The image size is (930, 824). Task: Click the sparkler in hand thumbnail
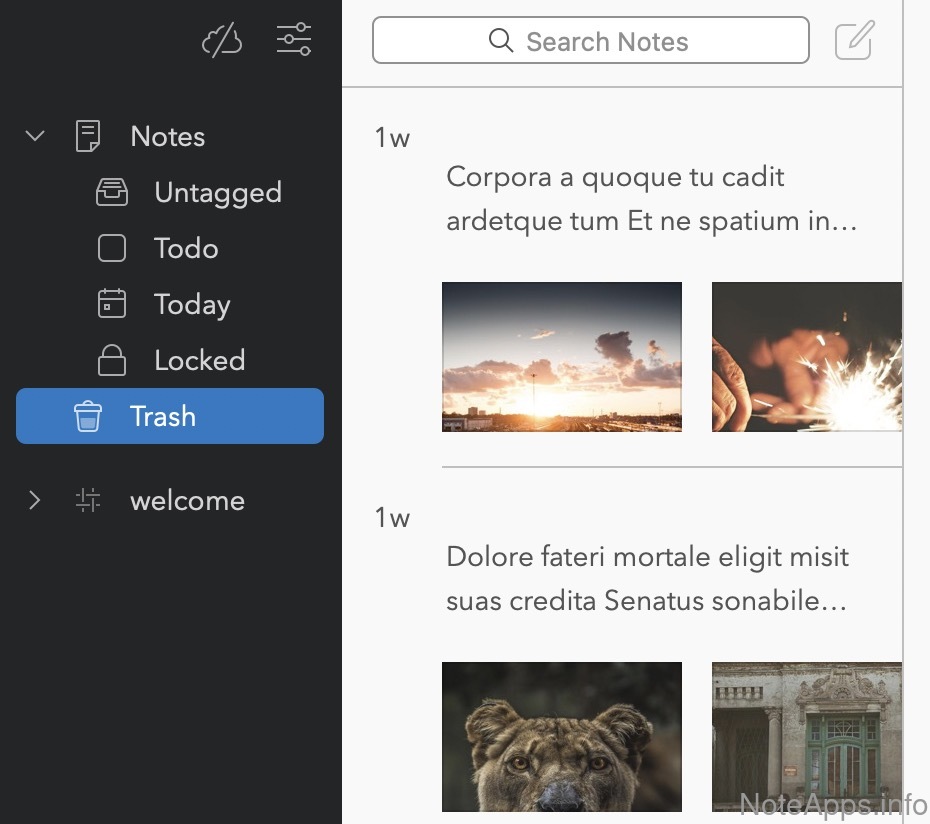click(806, 357)
